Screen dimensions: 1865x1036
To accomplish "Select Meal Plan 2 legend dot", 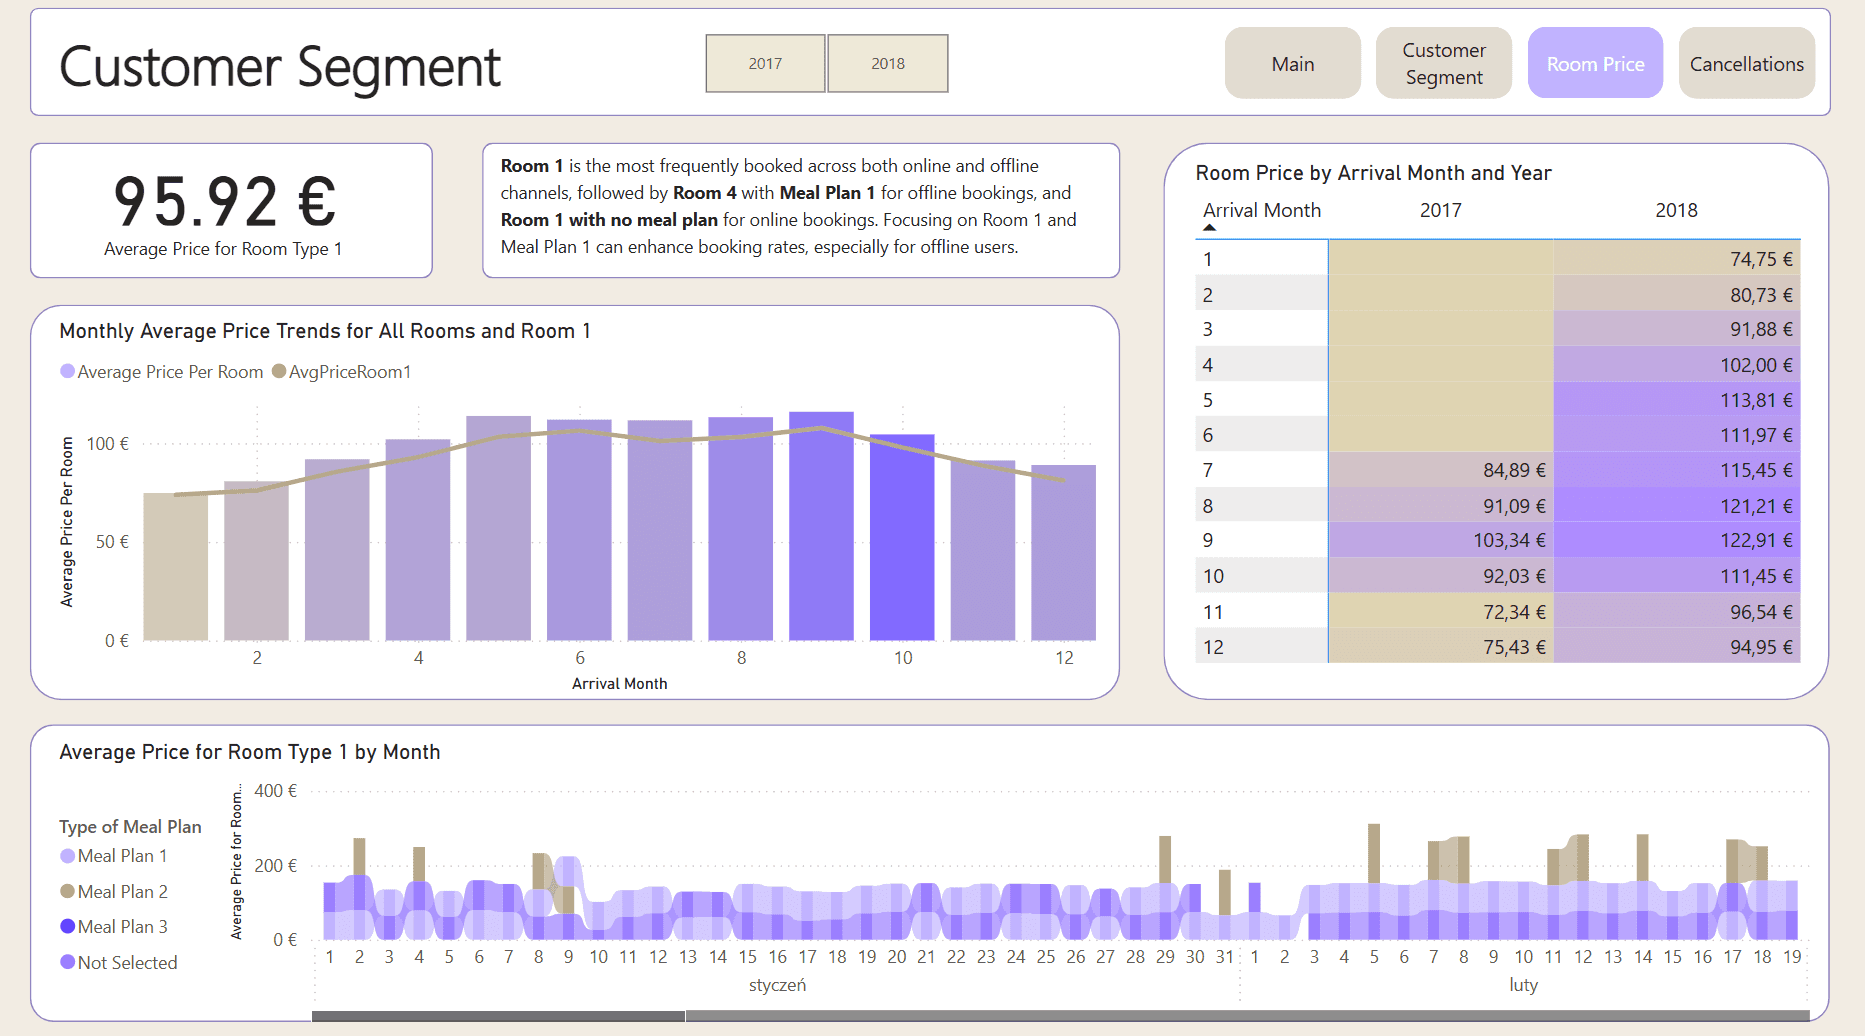I will [67, 891].
